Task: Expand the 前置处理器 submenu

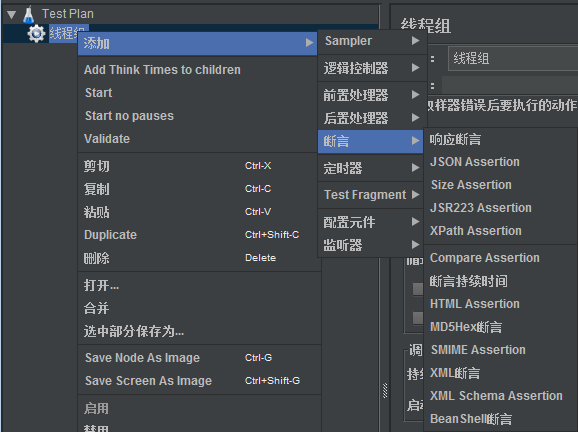Action: click(x=372, y=95)
